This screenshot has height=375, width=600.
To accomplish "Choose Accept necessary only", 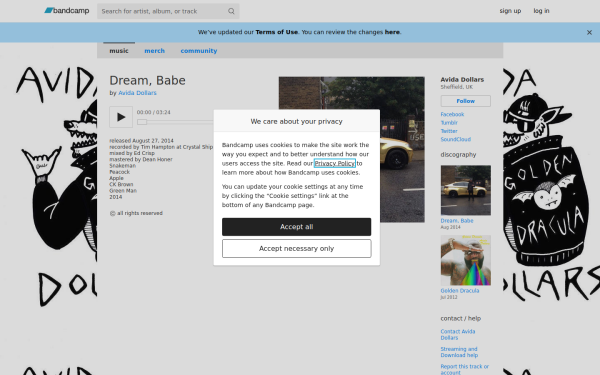I will [297, 248].
